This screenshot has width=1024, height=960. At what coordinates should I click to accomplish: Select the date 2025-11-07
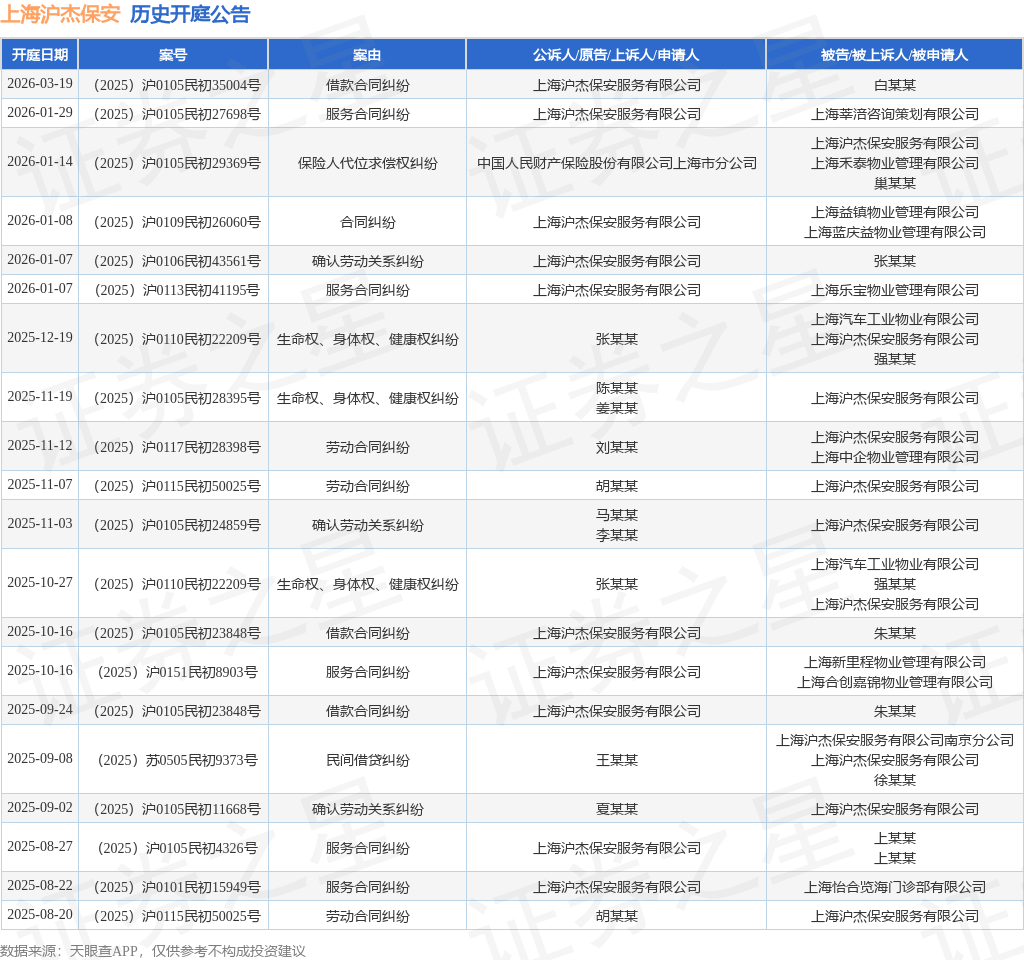coord(40,485)
